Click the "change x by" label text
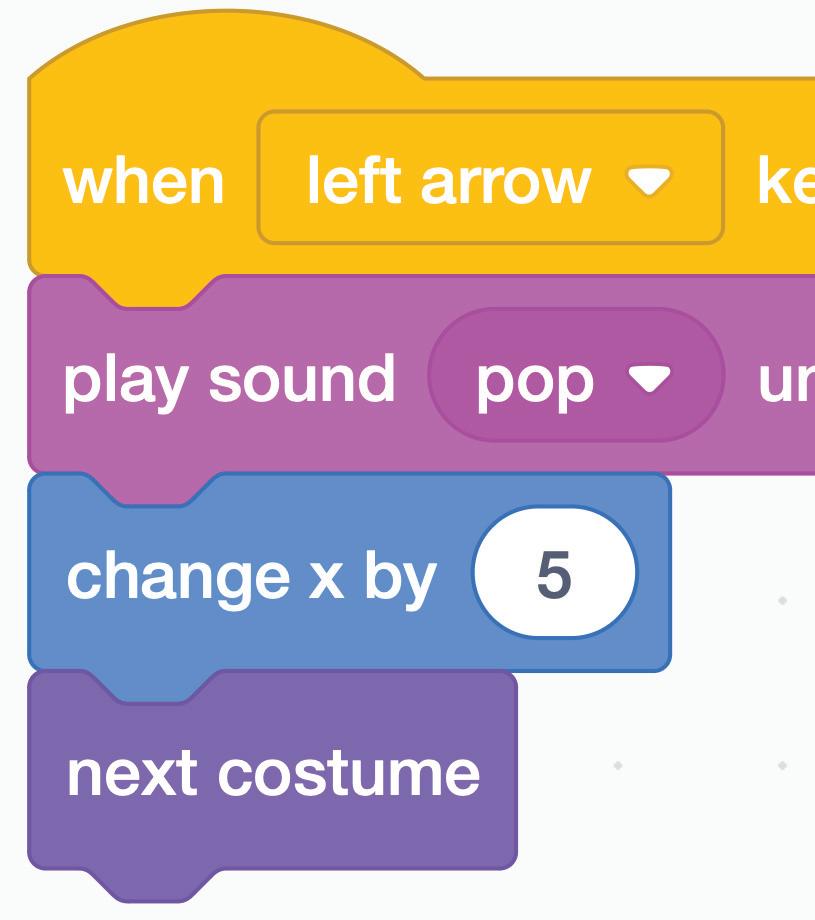Screen dimensions: 815x920 point(250,578)
